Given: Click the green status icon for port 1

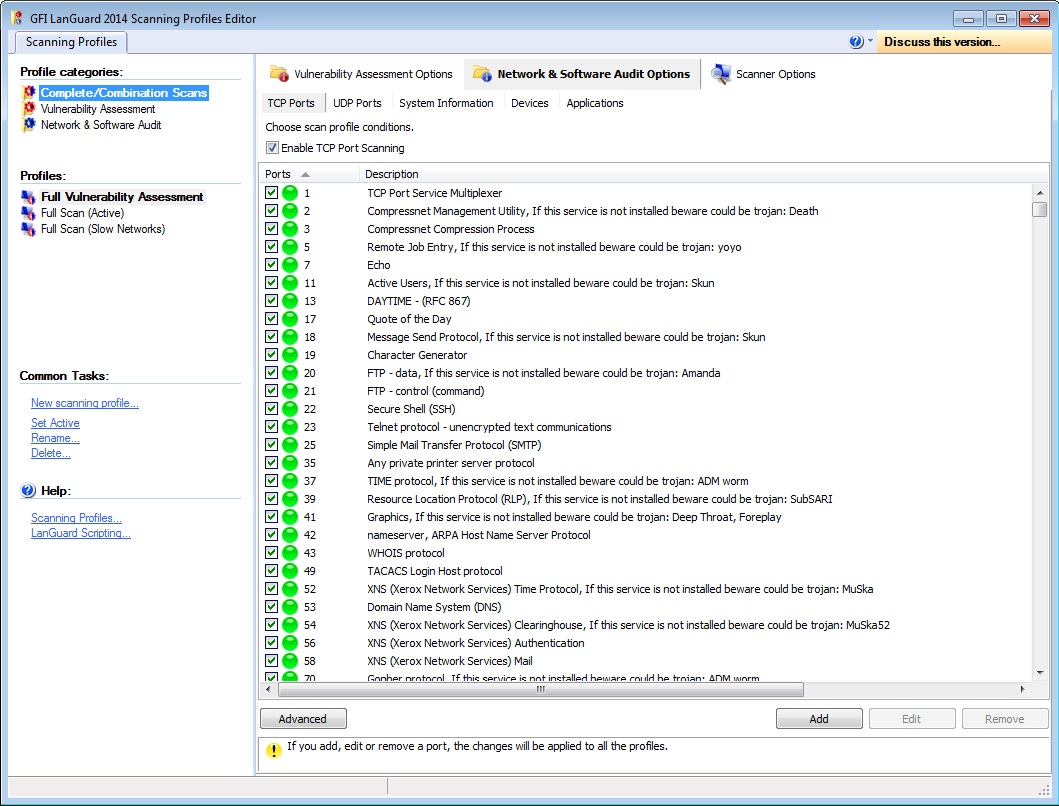Looking at the screenshot, I should coord(290,193).
